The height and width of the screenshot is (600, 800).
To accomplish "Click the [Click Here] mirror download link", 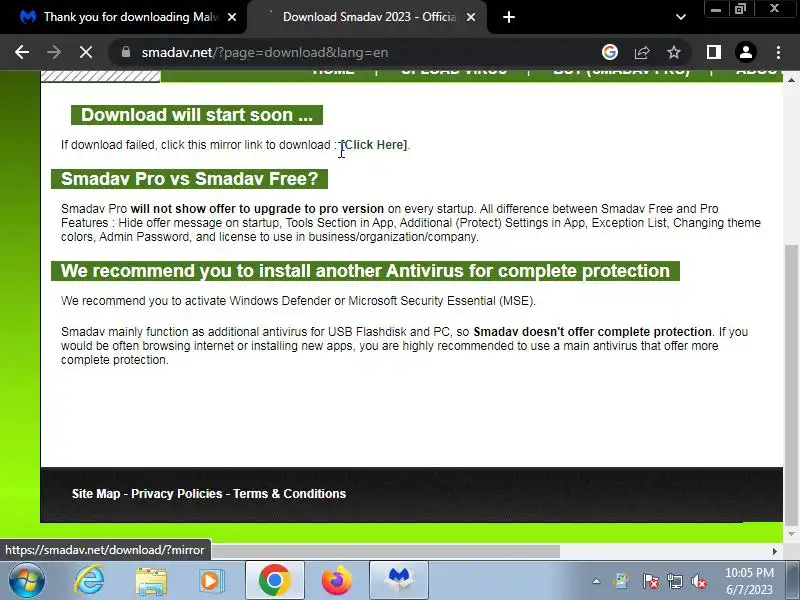I will point(375,145).
